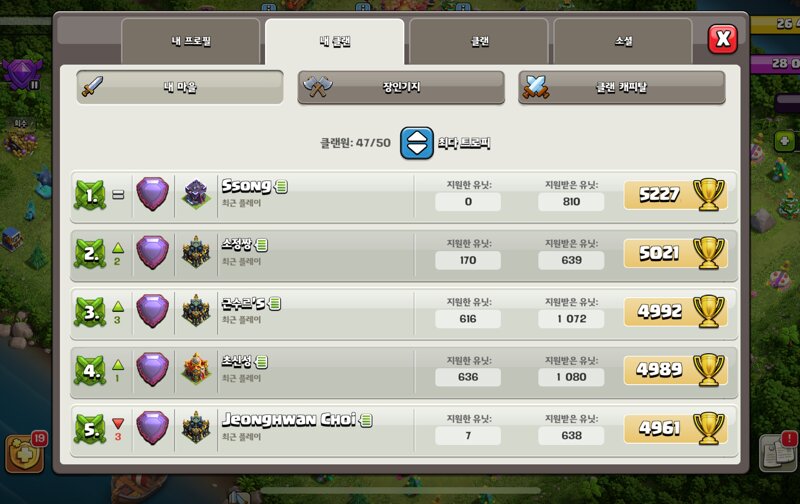Open the shield icon with 19 badge
Viewport: 800px width, 504px height.
tap(23, 453)
